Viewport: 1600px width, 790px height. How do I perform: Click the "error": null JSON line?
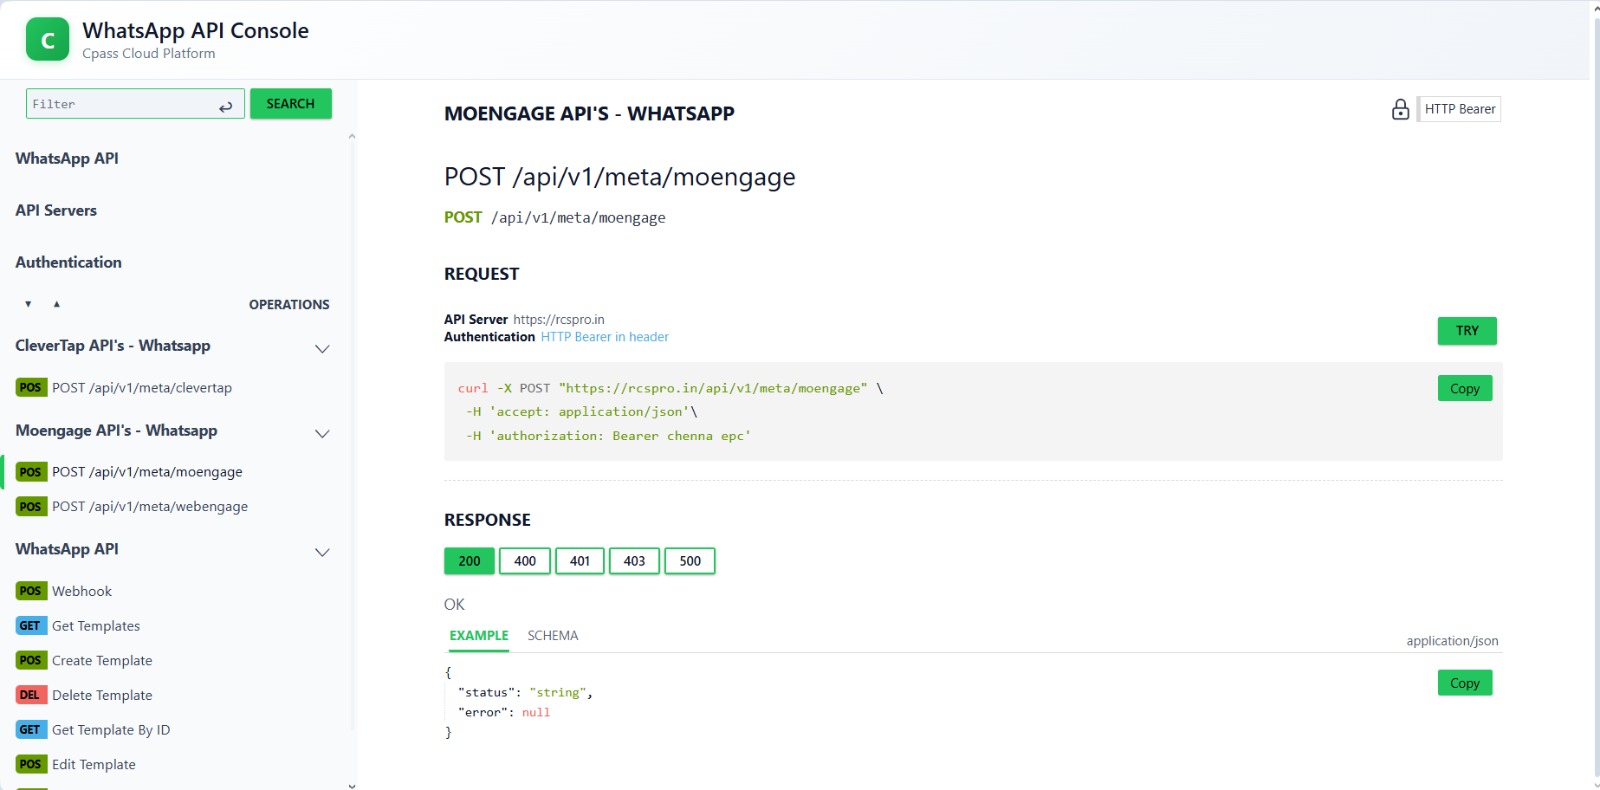coord(504,712)
